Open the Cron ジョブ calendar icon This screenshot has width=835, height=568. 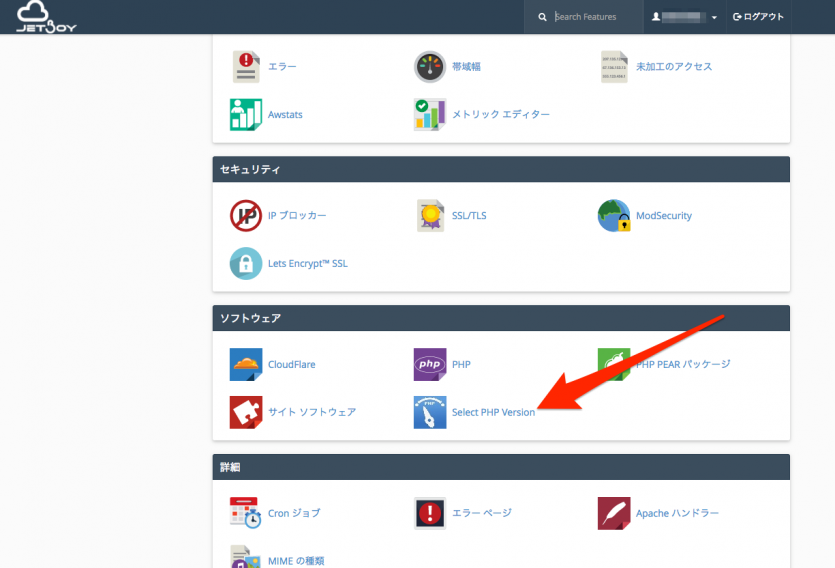click(x=245, y=513)
